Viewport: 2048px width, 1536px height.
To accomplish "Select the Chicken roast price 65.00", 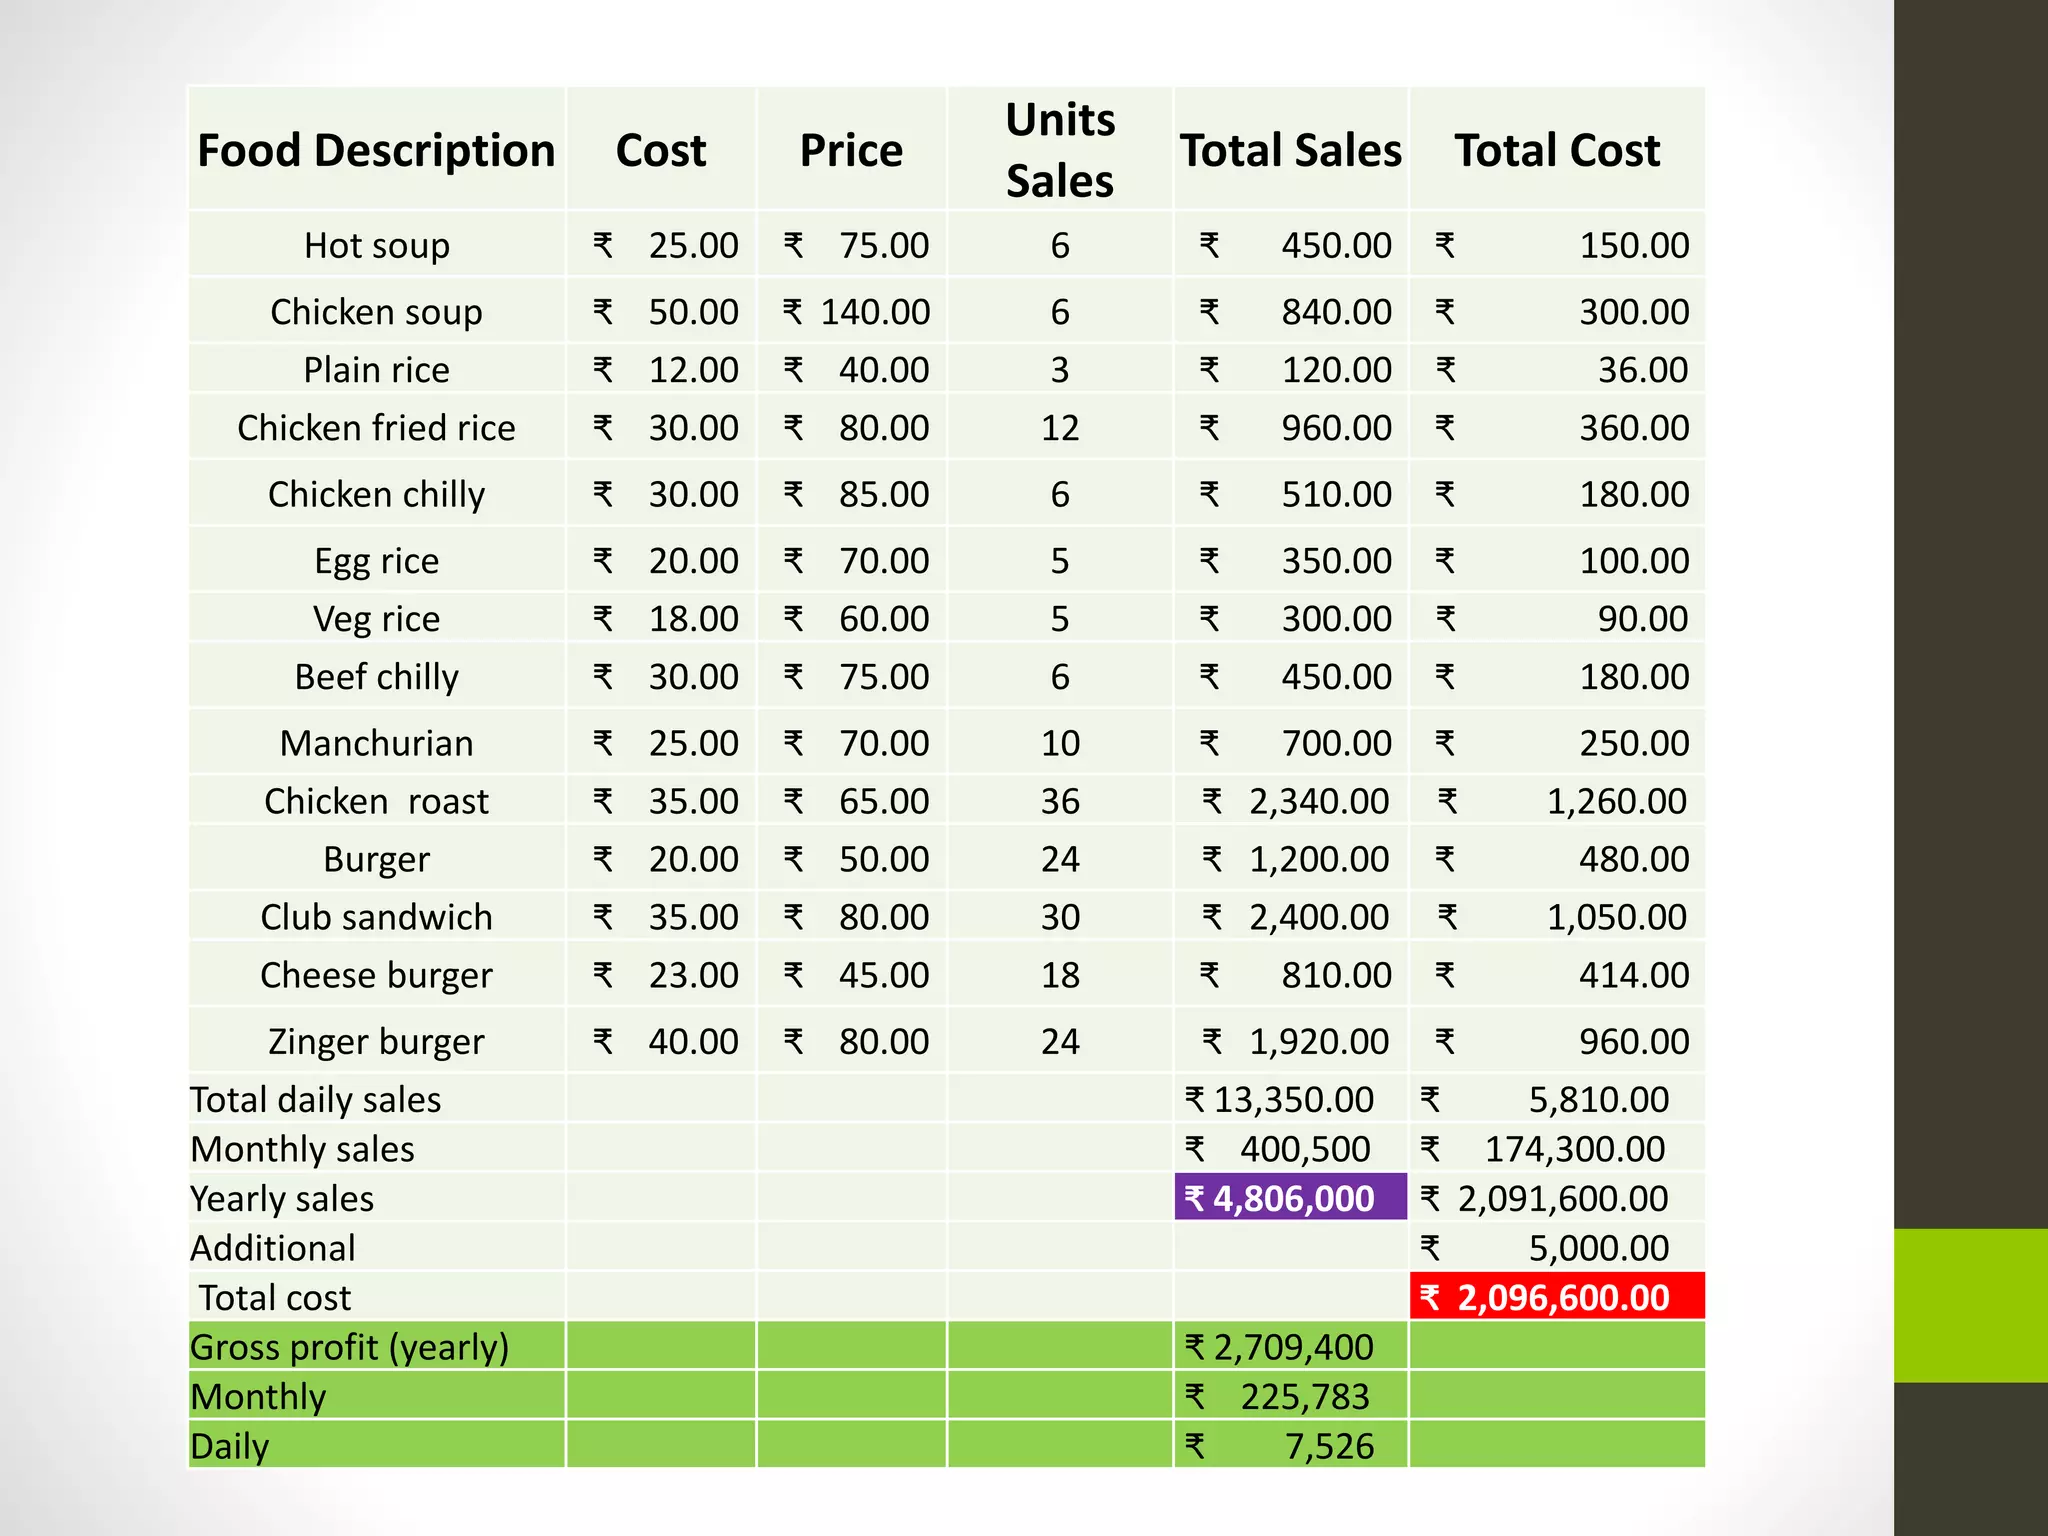I will pos(884,801).
